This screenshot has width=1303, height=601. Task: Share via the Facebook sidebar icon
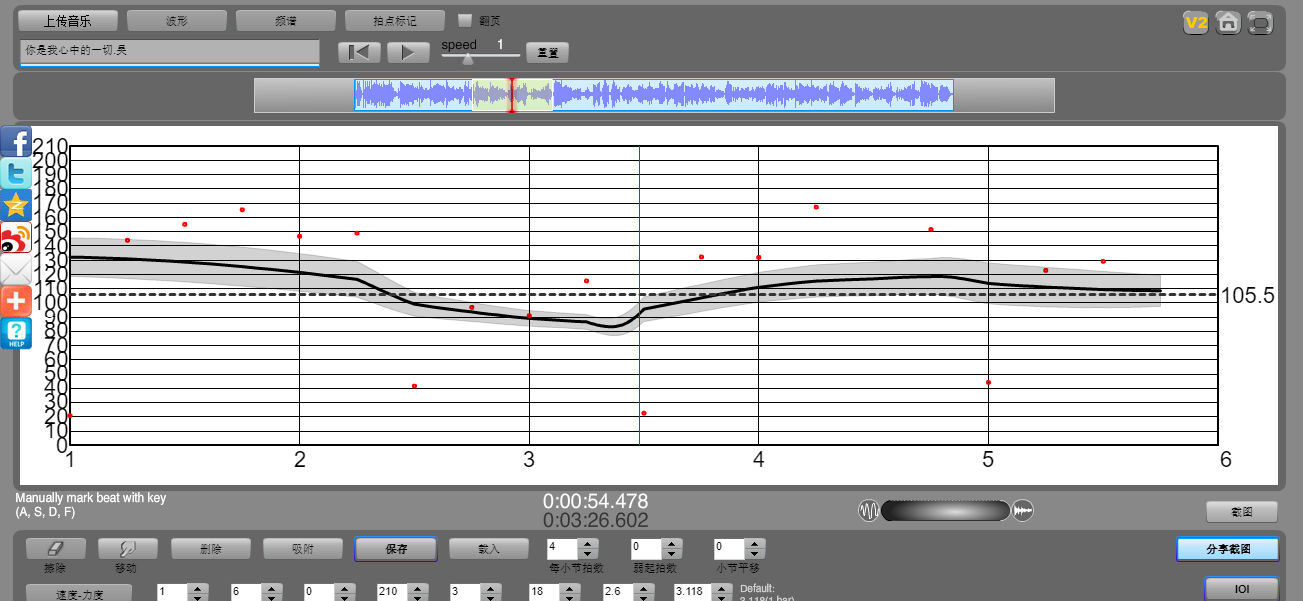(16, 141)
